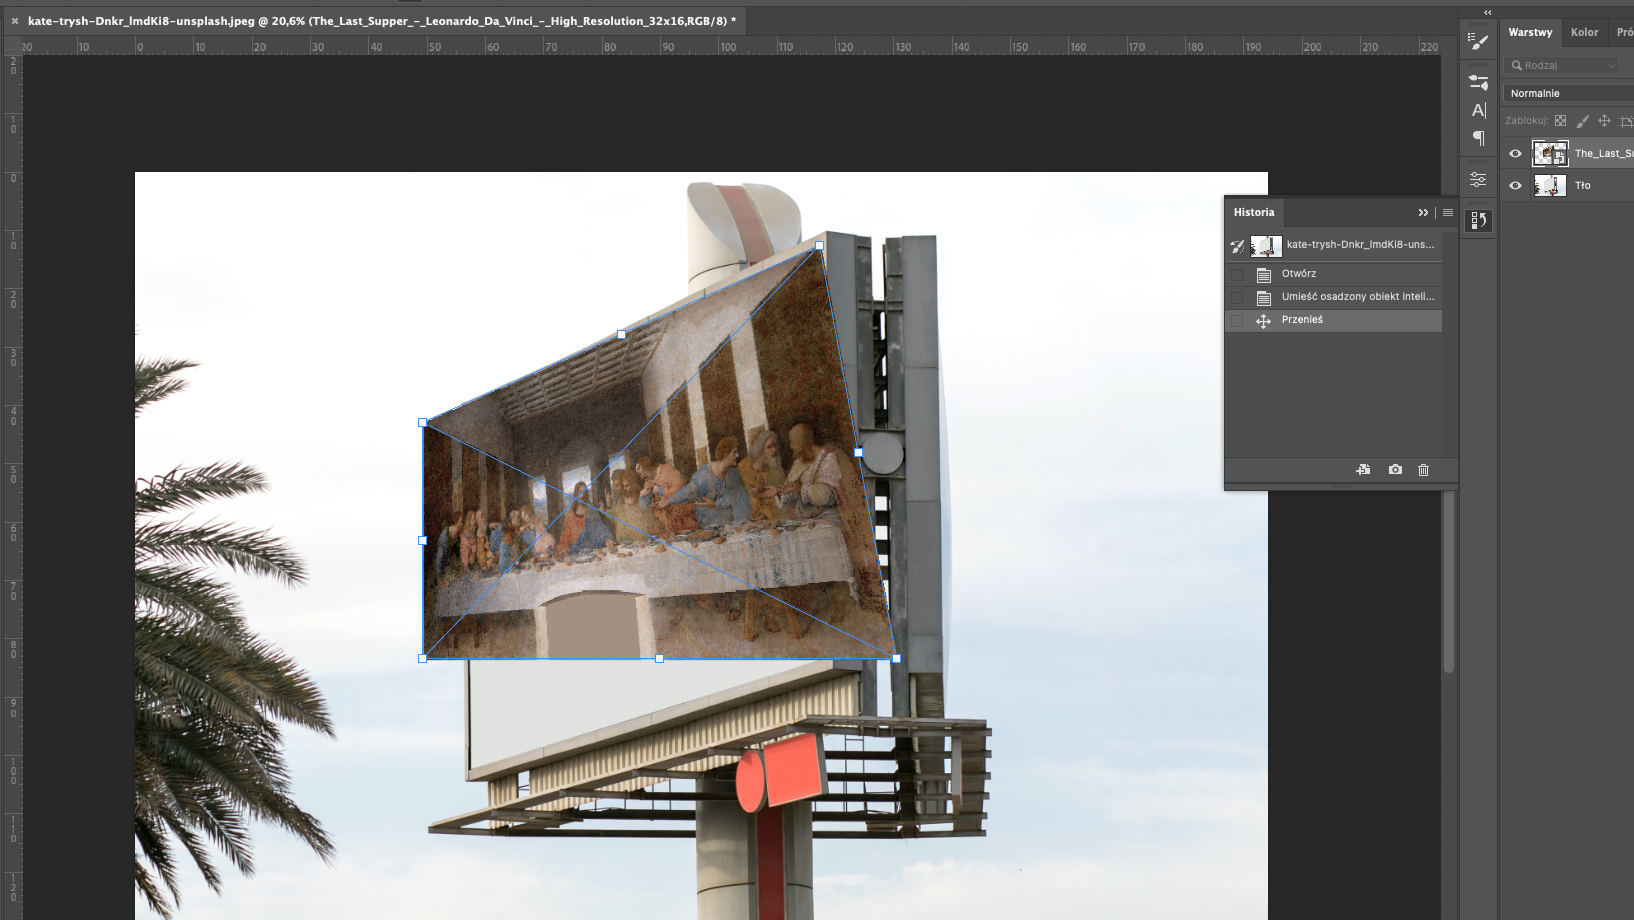This screenshot has width=1634, height=920.
Task: Select the Otwórz history state
Action: coord(1335,274)
